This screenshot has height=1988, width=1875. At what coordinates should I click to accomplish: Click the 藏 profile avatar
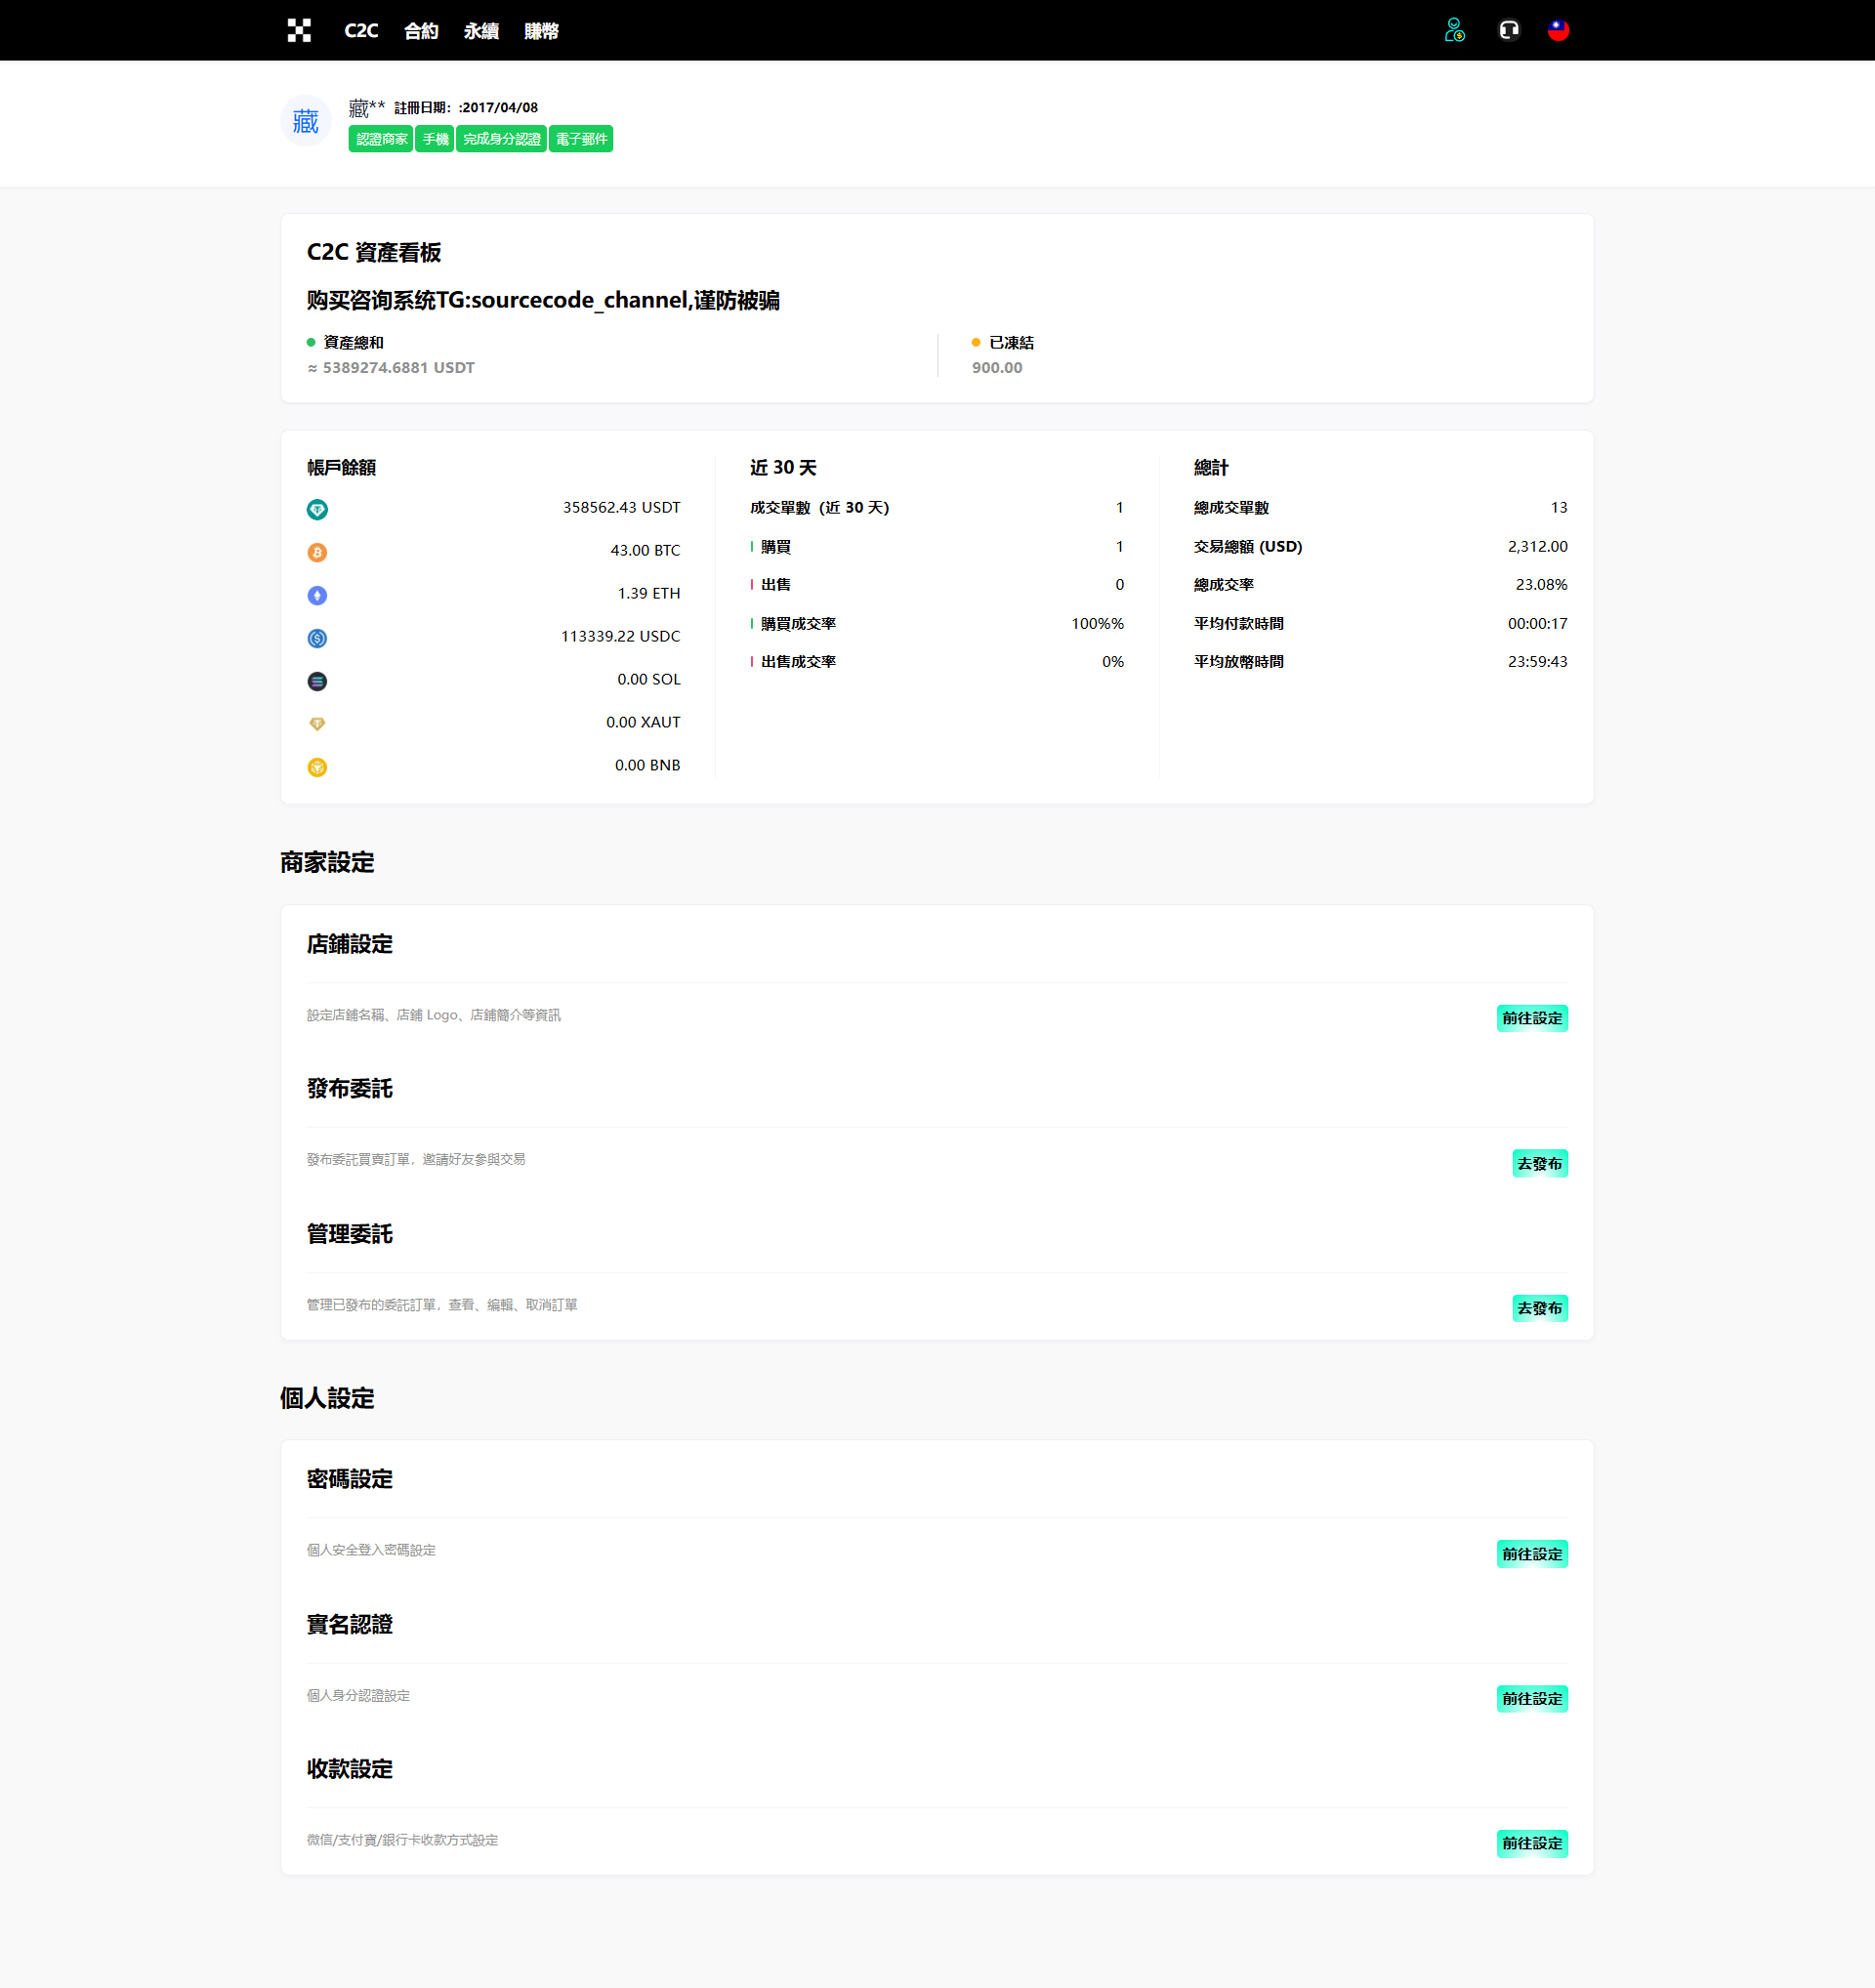(306, 122)
